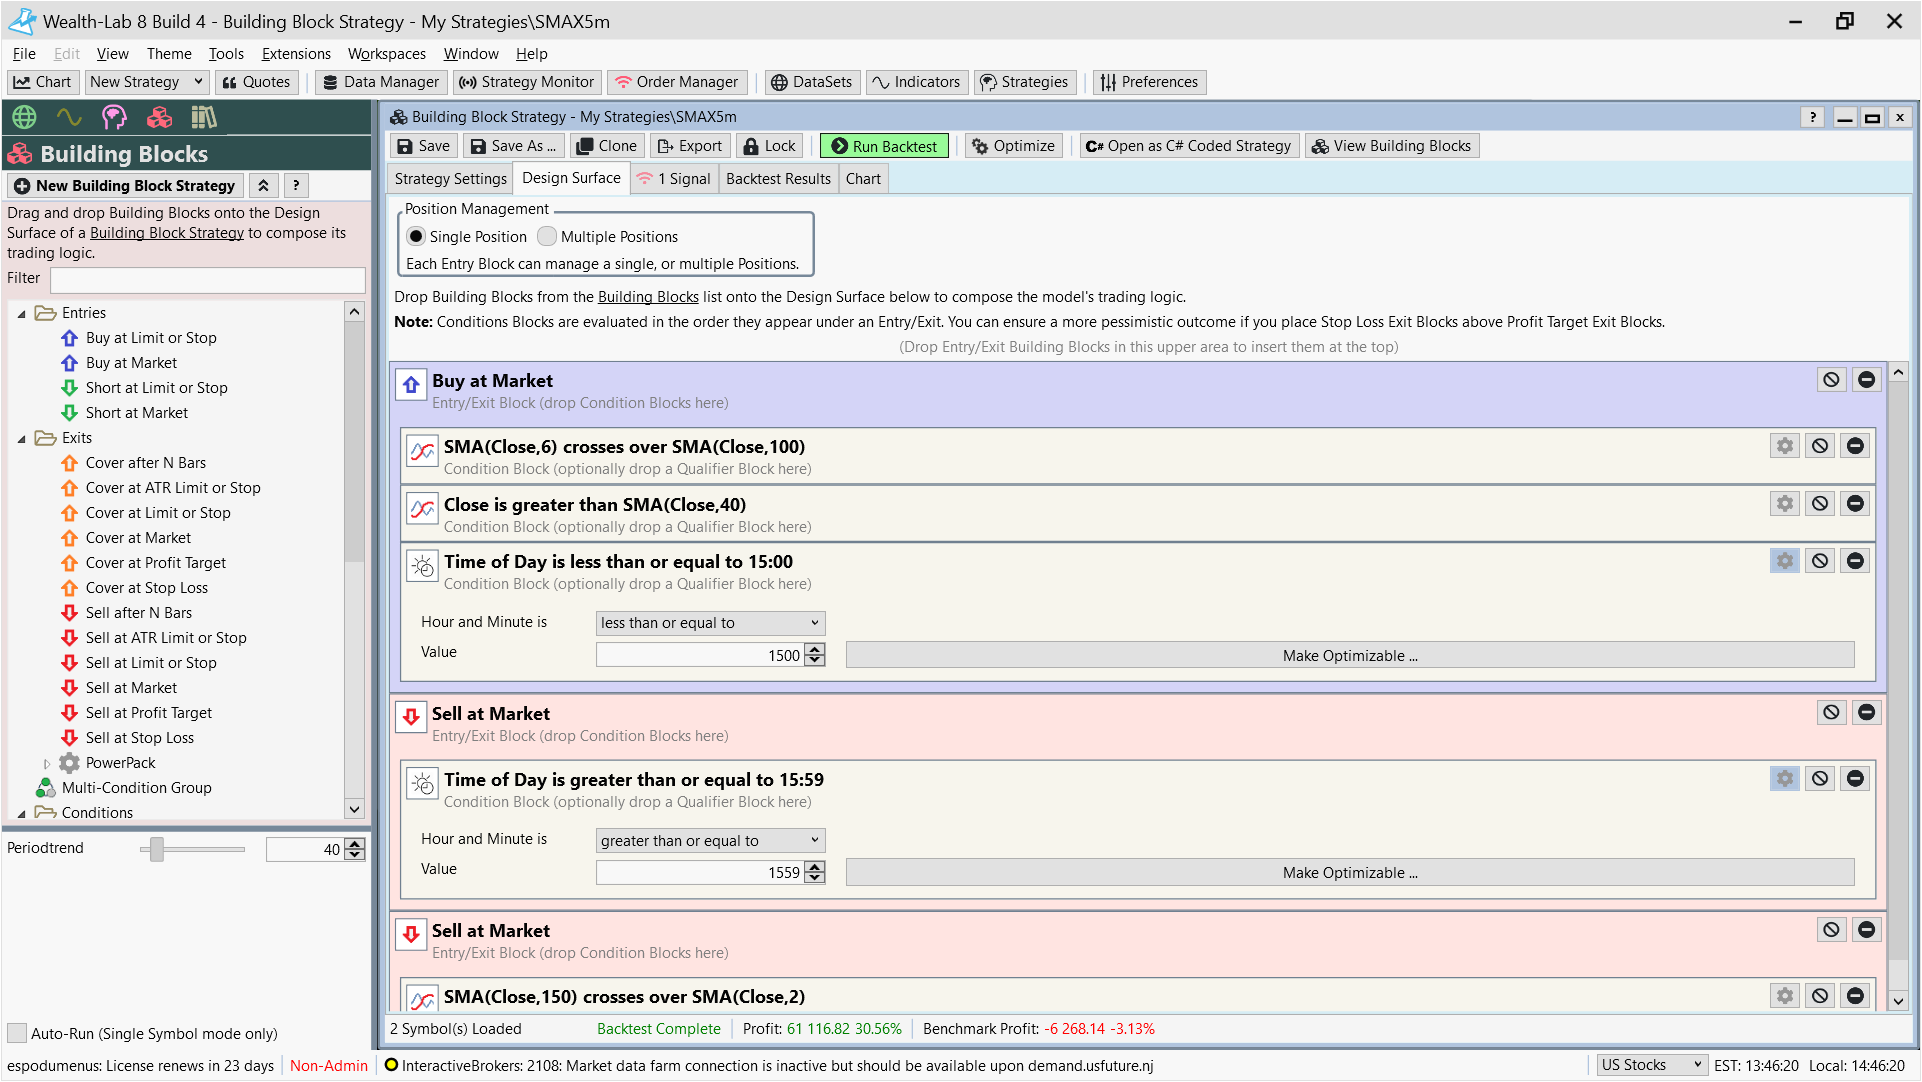
Task: Open settings gear for Time of Day 15:00 block
Action: (x=1785, y=561)
